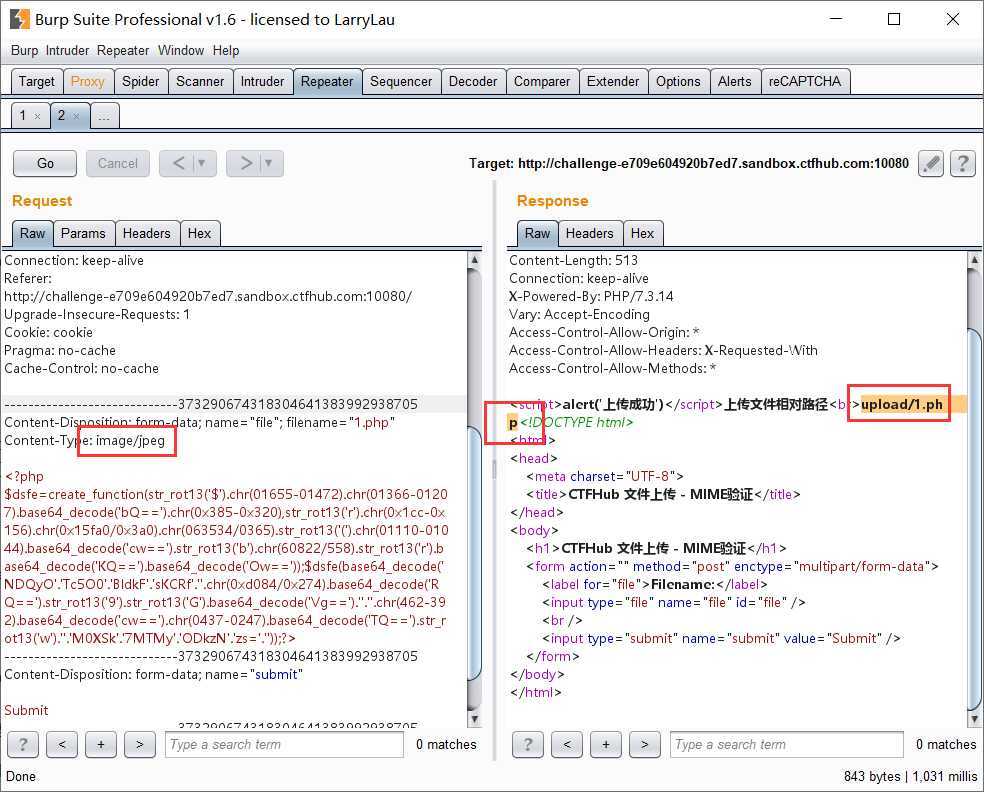
Task: Open response search options plus button
Action: (606, 745)
